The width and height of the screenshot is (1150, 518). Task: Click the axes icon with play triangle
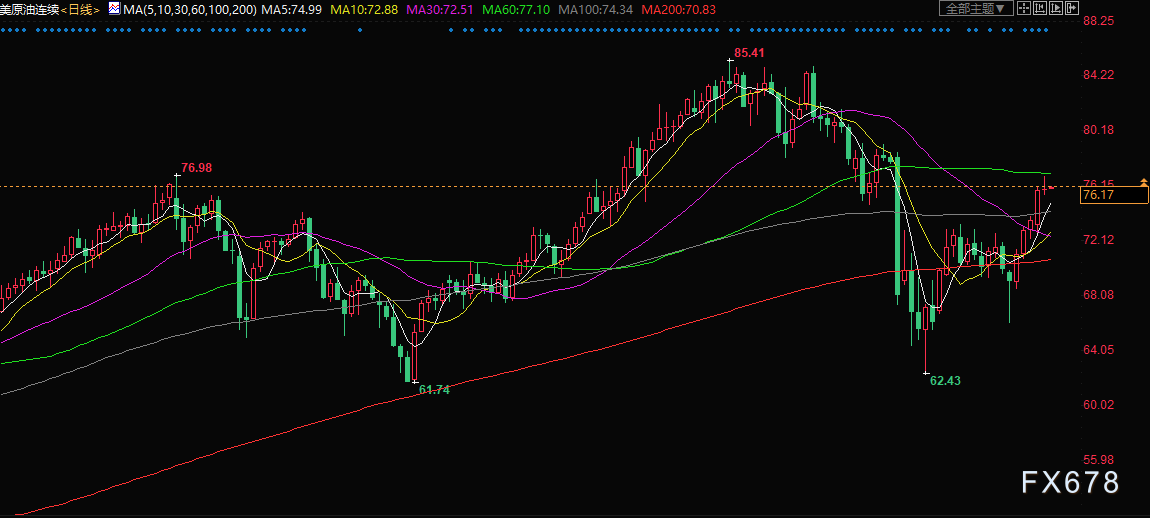pos(1056,8)
